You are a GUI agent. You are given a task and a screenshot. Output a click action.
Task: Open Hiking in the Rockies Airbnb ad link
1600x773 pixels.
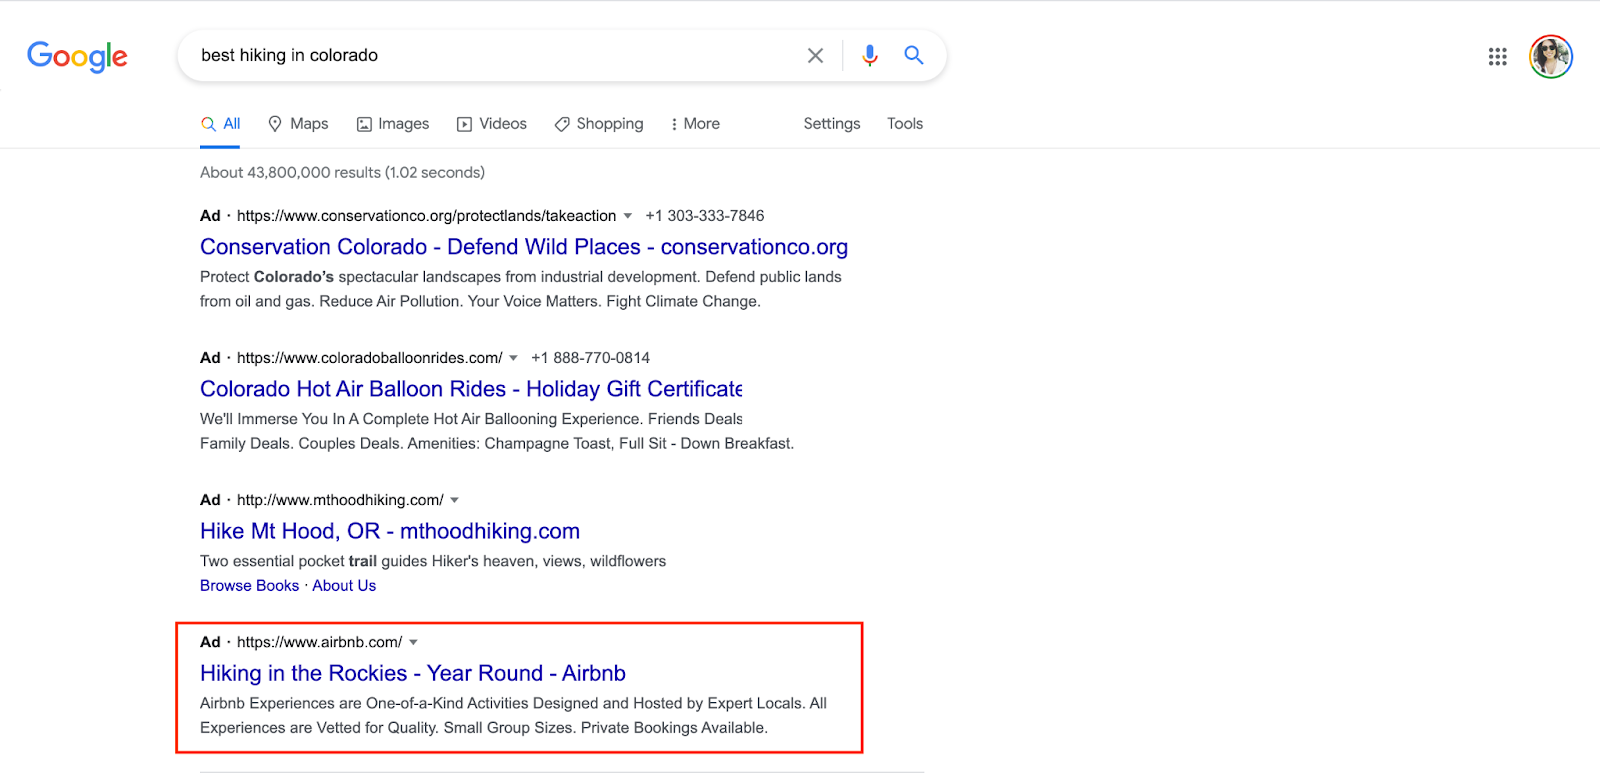(x=413, y=673)
